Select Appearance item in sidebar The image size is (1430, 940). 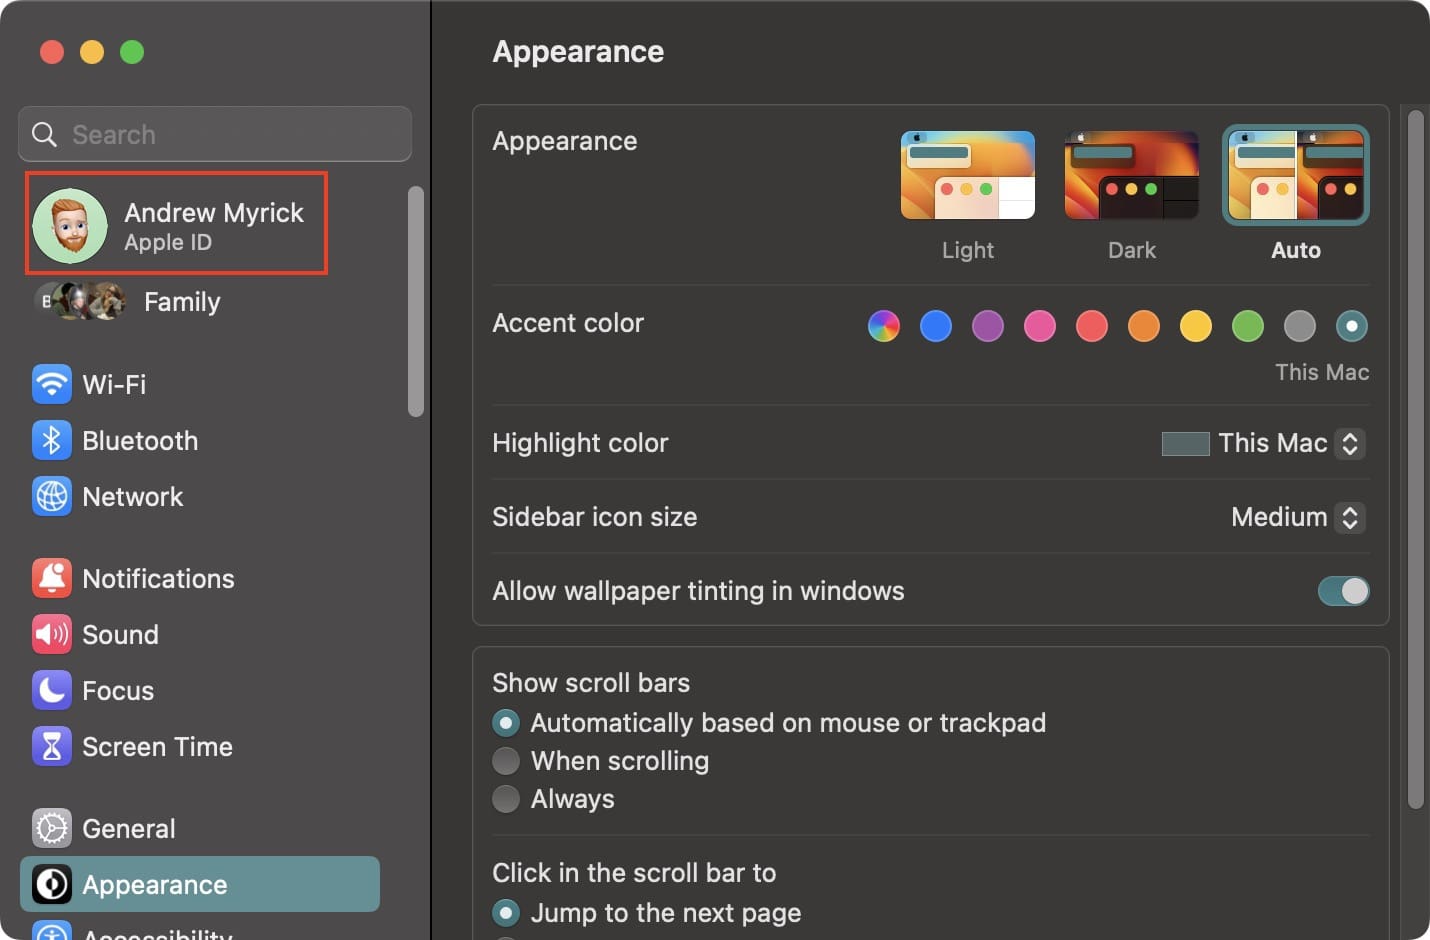point(200,884)
